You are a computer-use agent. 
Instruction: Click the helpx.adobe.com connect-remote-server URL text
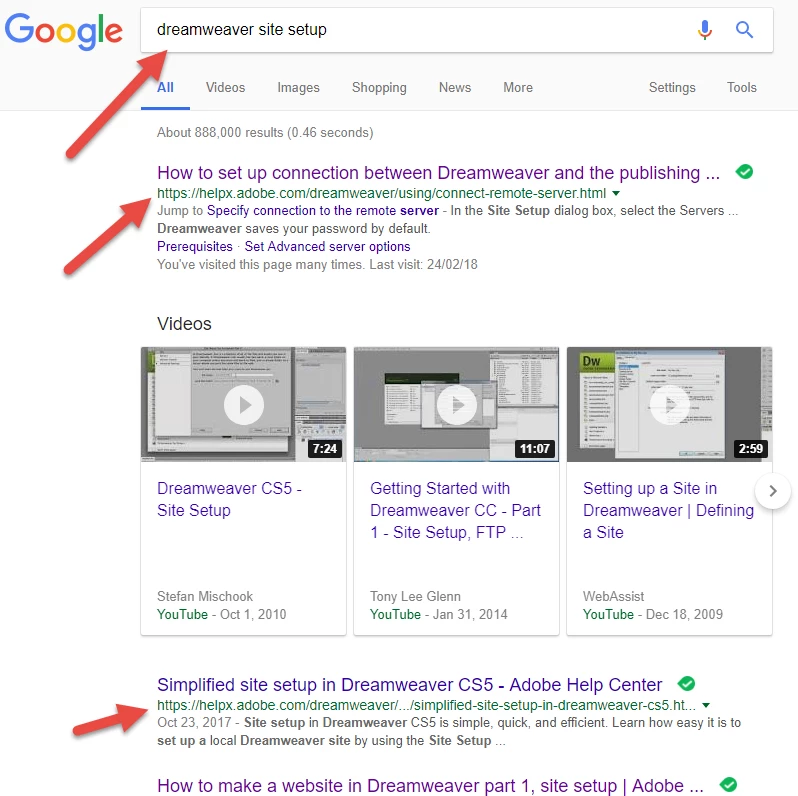(x=381, y=193)
